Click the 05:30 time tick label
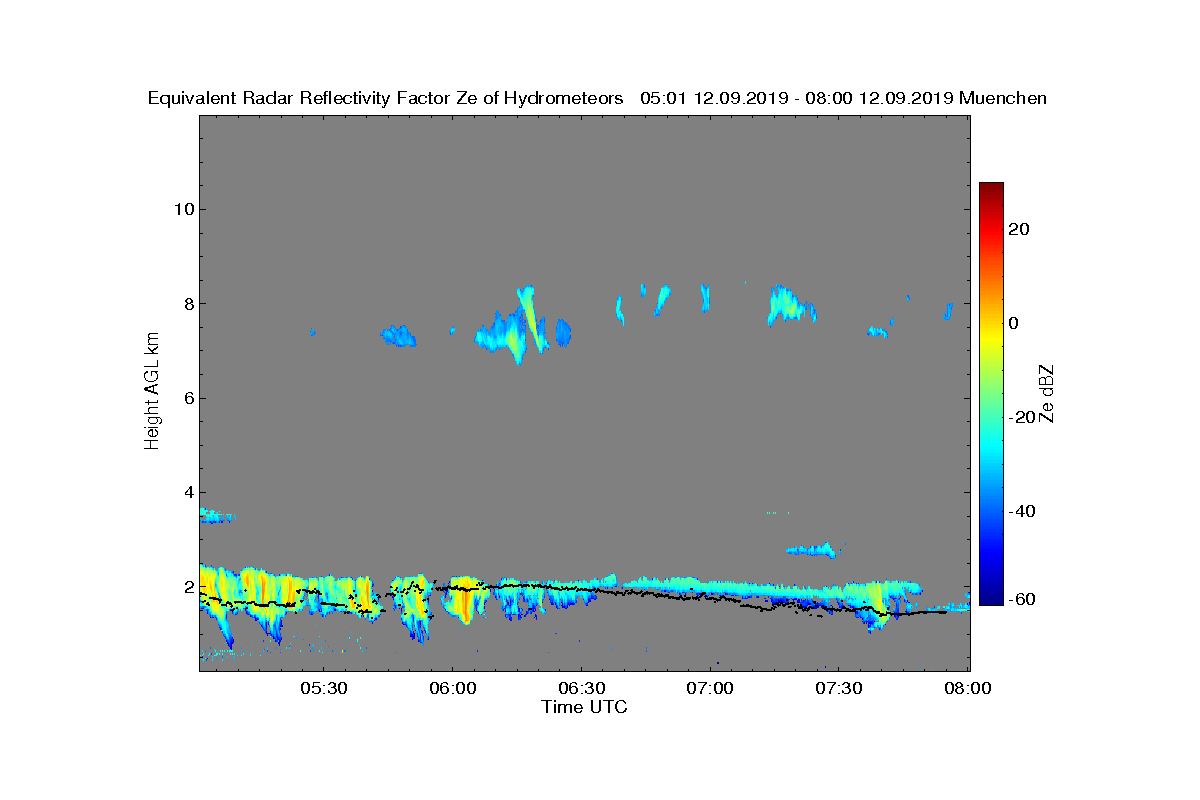This screenshot has height=800, width=1200. tap(323, 689)
